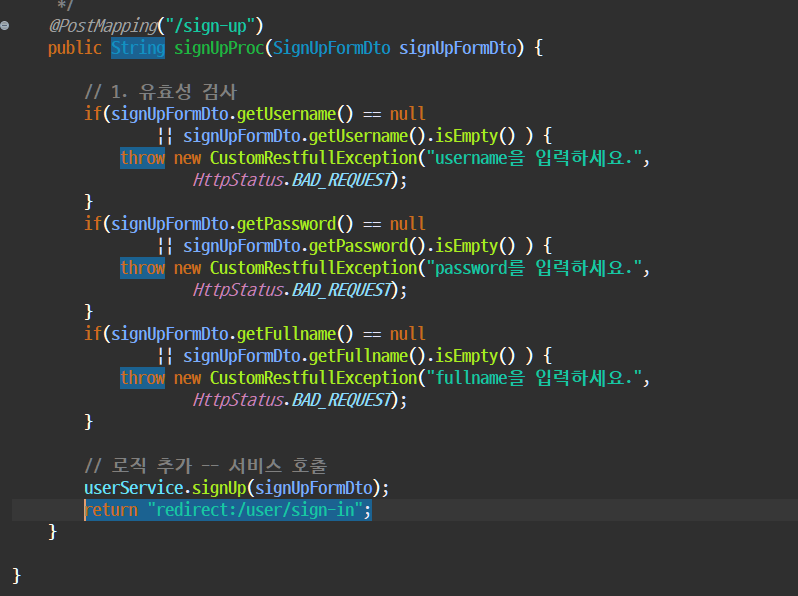Image resolution: width=798 pixels, height=596 pixels.
Task: Click getPassword().isEmpty() call
Action: click(x=412, y=246)
